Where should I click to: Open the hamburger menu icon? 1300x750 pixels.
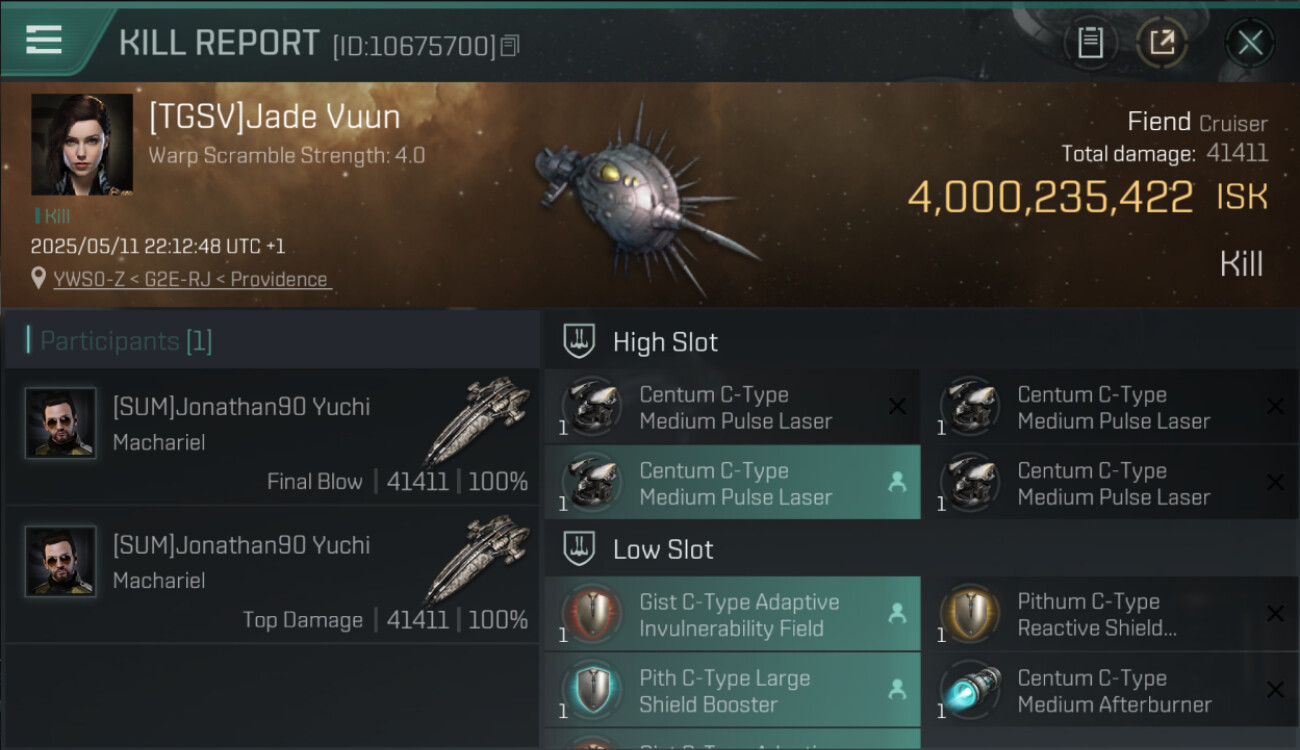pyautogui.click(x=44, y=40)
